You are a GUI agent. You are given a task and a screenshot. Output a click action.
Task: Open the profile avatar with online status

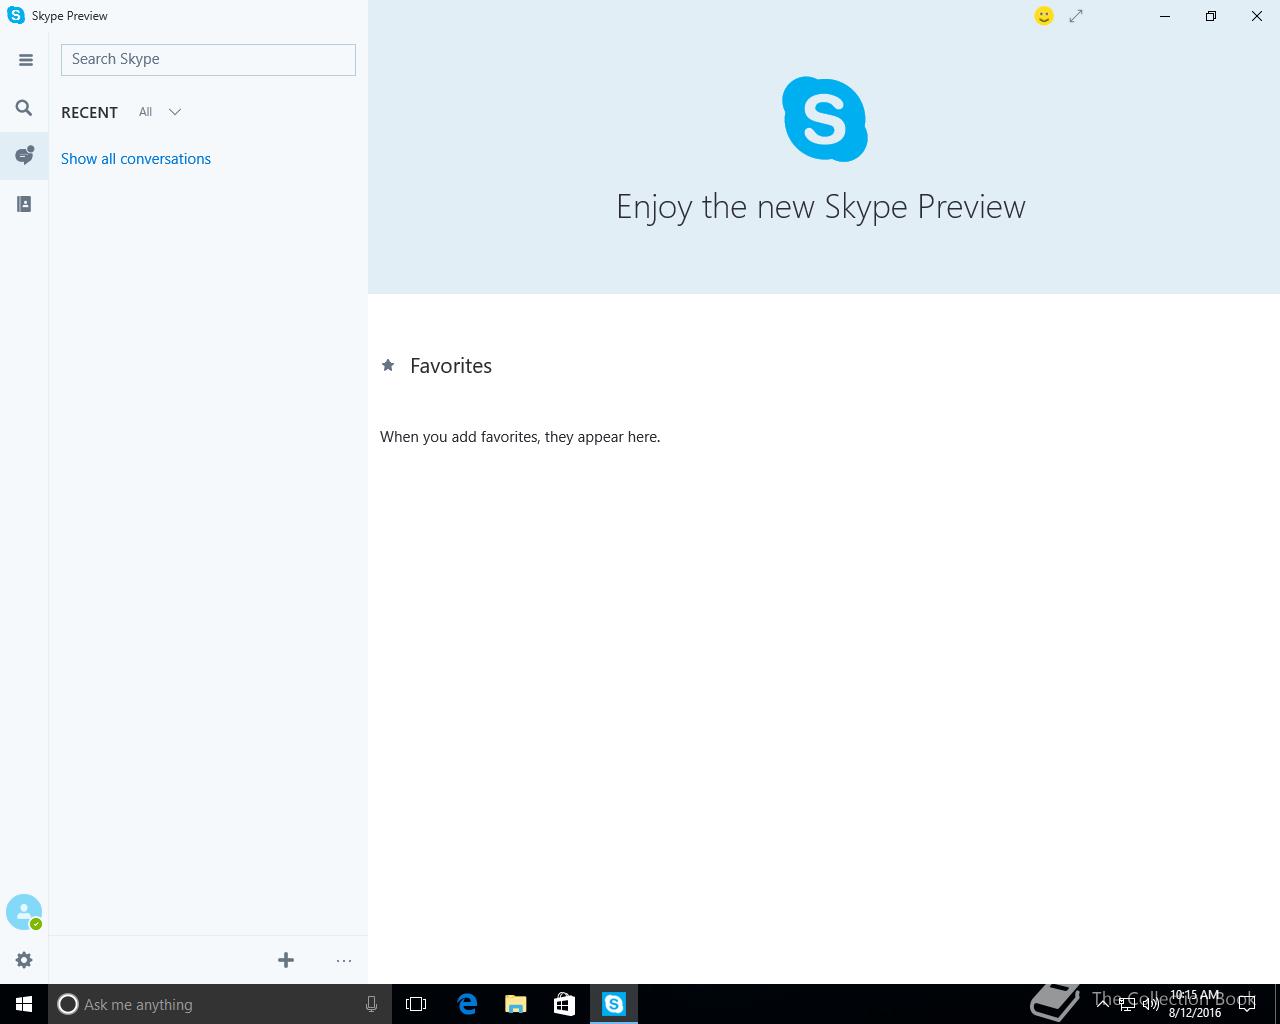[24, 912]
